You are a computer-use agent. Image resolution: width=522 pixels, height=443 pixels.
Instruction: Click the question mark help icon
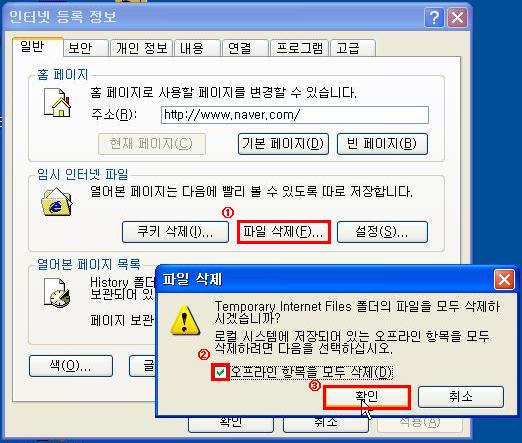(434, 17)
